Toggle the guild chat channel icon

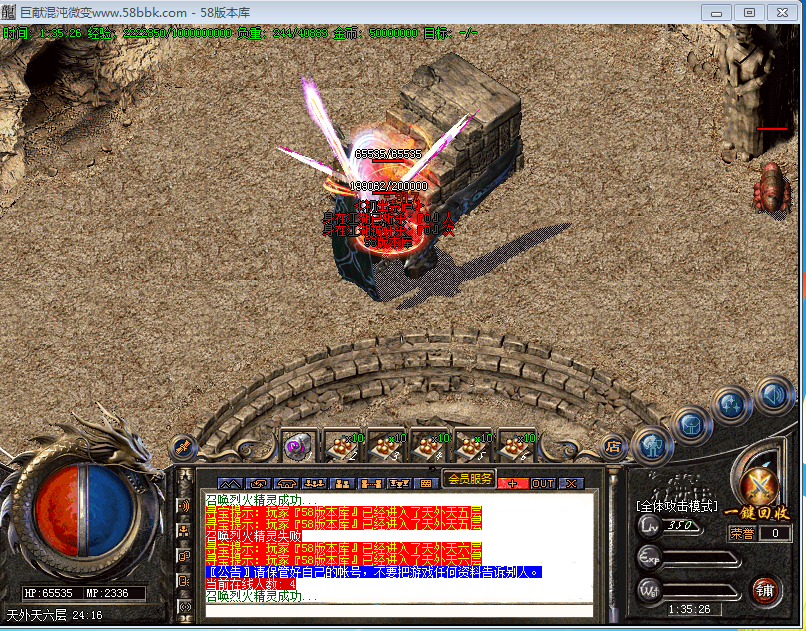coord(184,556)
